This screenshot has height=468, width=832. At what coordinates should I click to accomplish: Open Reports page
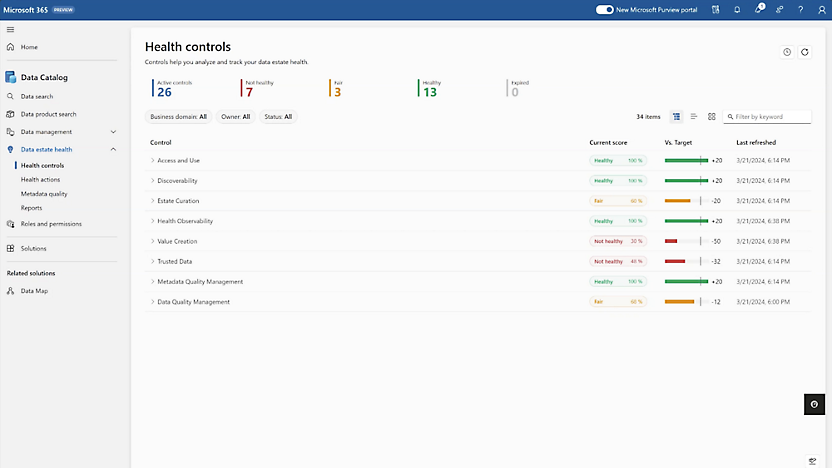click(31, 208)
